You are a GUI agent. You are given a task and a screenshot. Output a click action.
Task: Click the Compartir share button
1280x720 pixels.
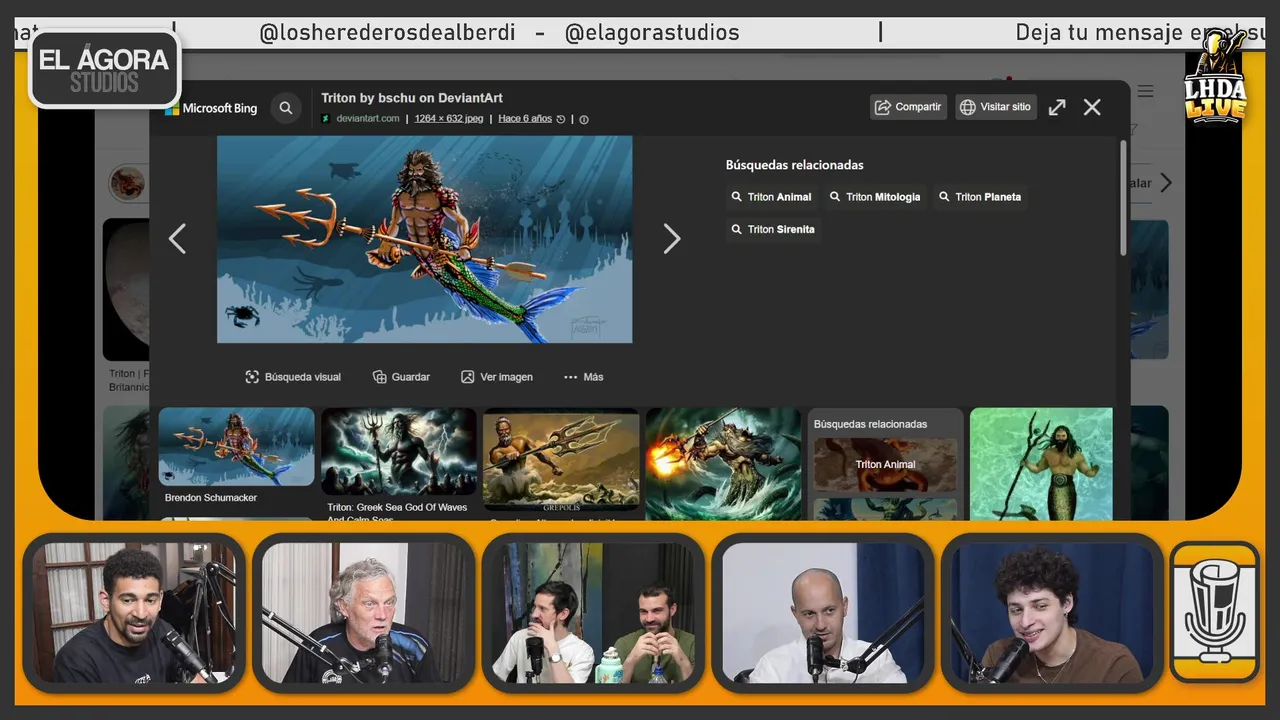[908, 107]
